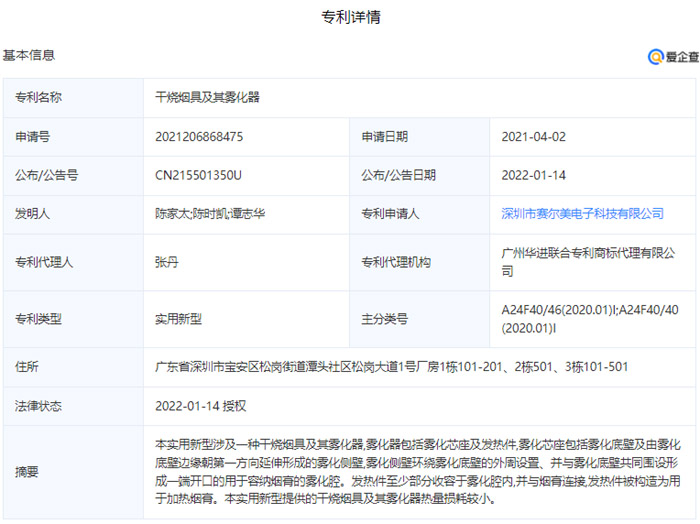Image resolution: width=700 pixels, height=524 pixels.
Task: Click the abstract paragraph text
Action: (418, 471)
